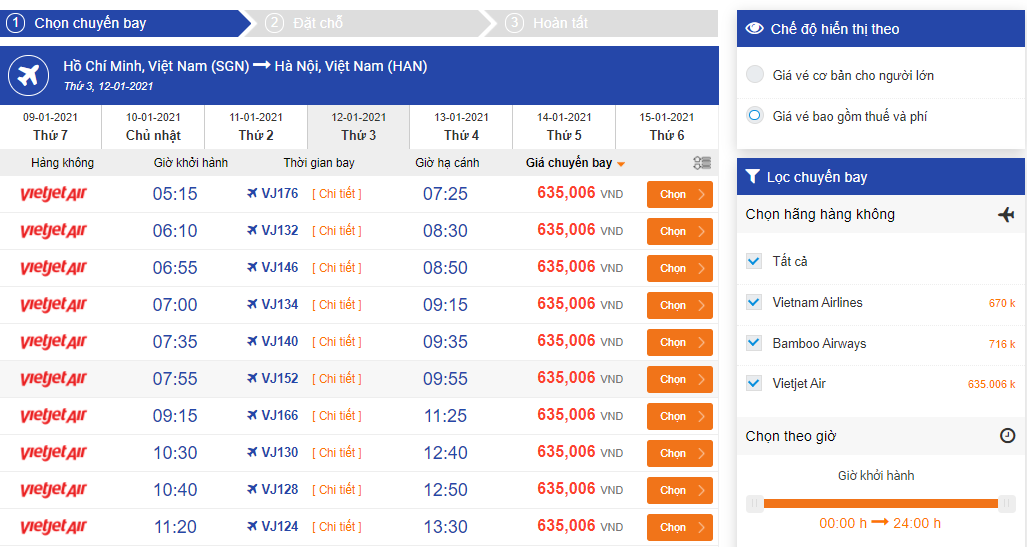Click the 670 k price beside Vietnam Airlines
Image resolution: width=1027 pixels, height=547 pixels.
click(1001, 303)
